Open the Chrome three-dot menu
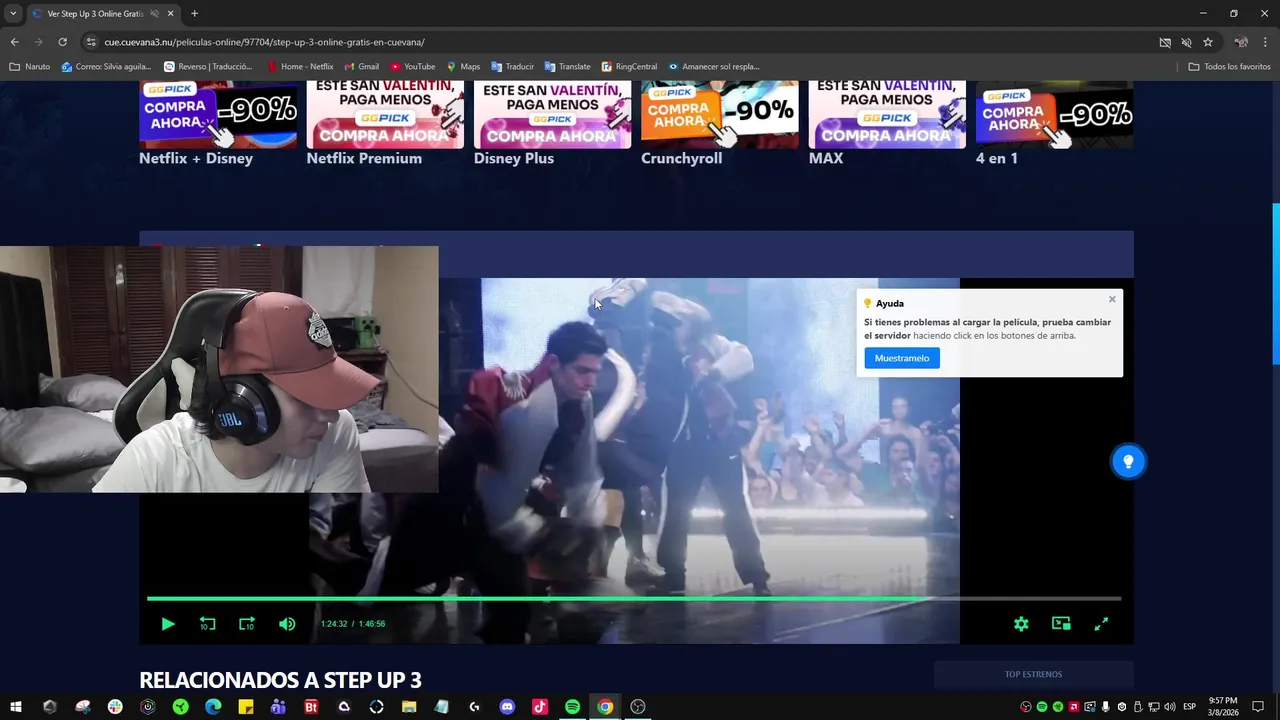 (x=1265, y=42)
